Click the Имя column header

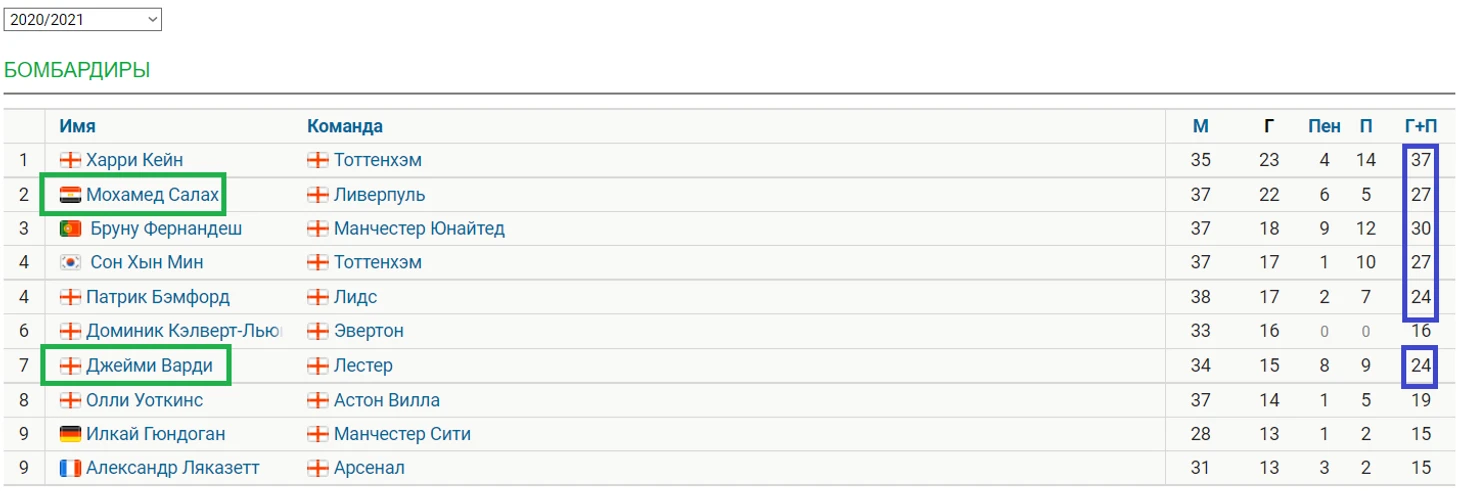click(x=77, y=126)
